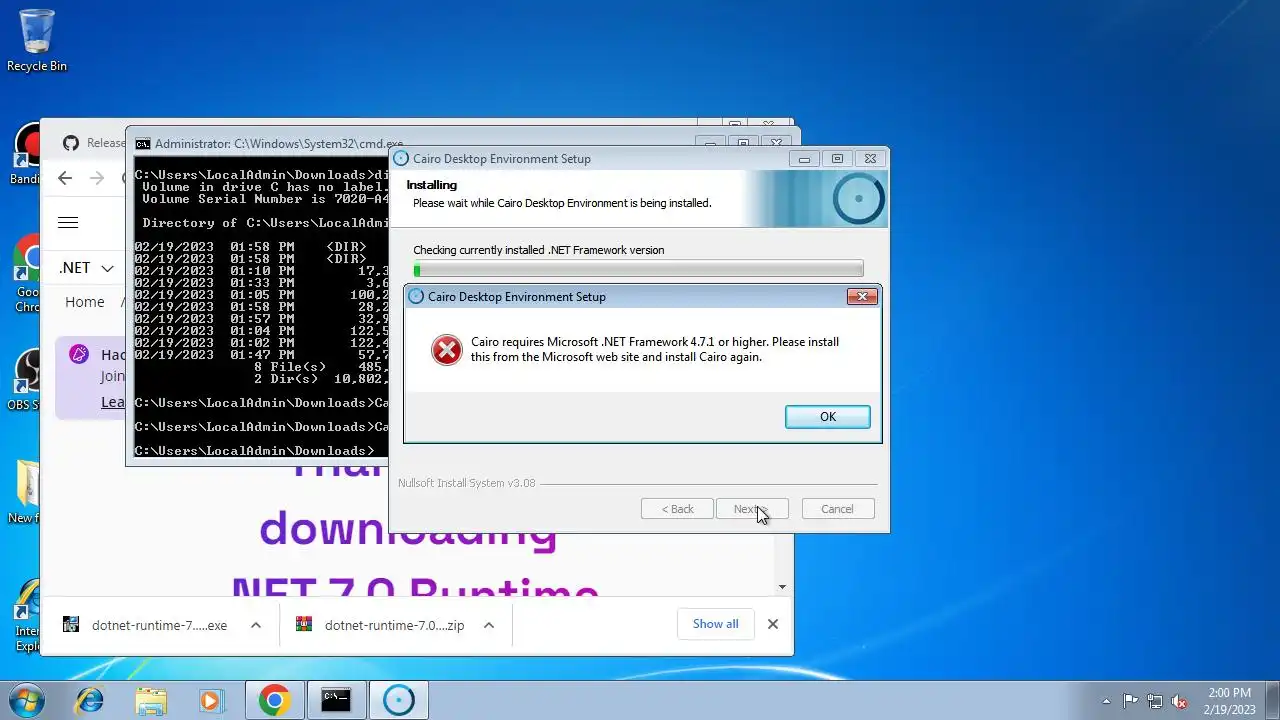Screen dimensions: 1280x720
Task: Open the Recycle Bin desktop icon
Action: tap(37, 40)
